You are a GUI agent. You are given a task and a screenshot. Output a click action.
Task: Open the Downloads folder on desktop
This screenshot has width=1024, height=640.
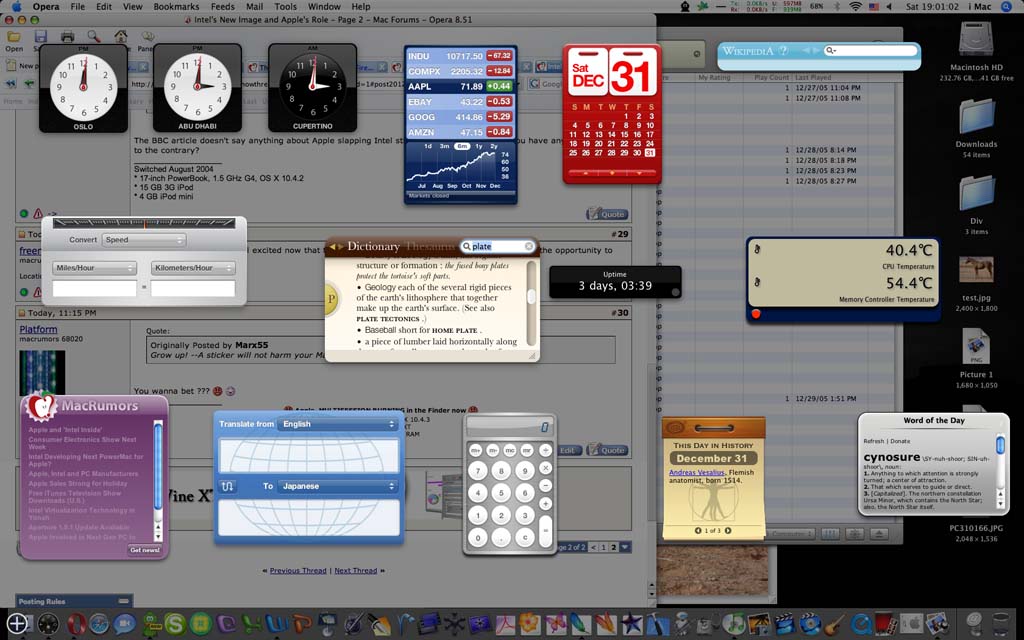976,118
